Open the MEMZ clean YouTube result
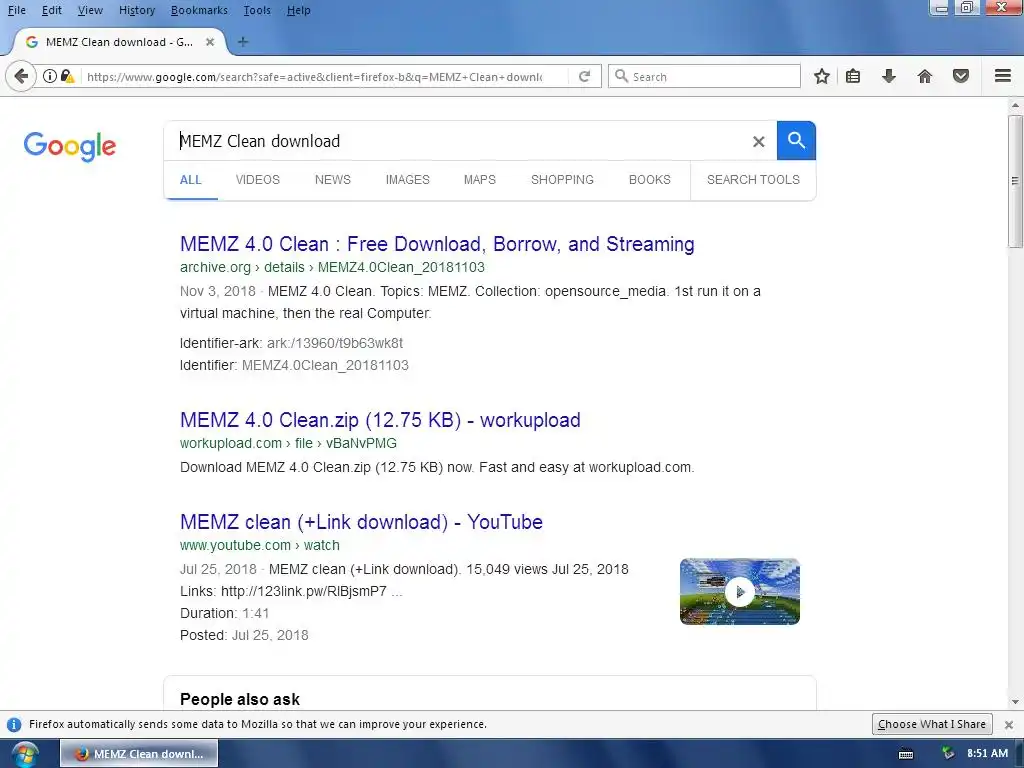The width and height of the screenshot is (1024, 768). [x=361, y=522]
